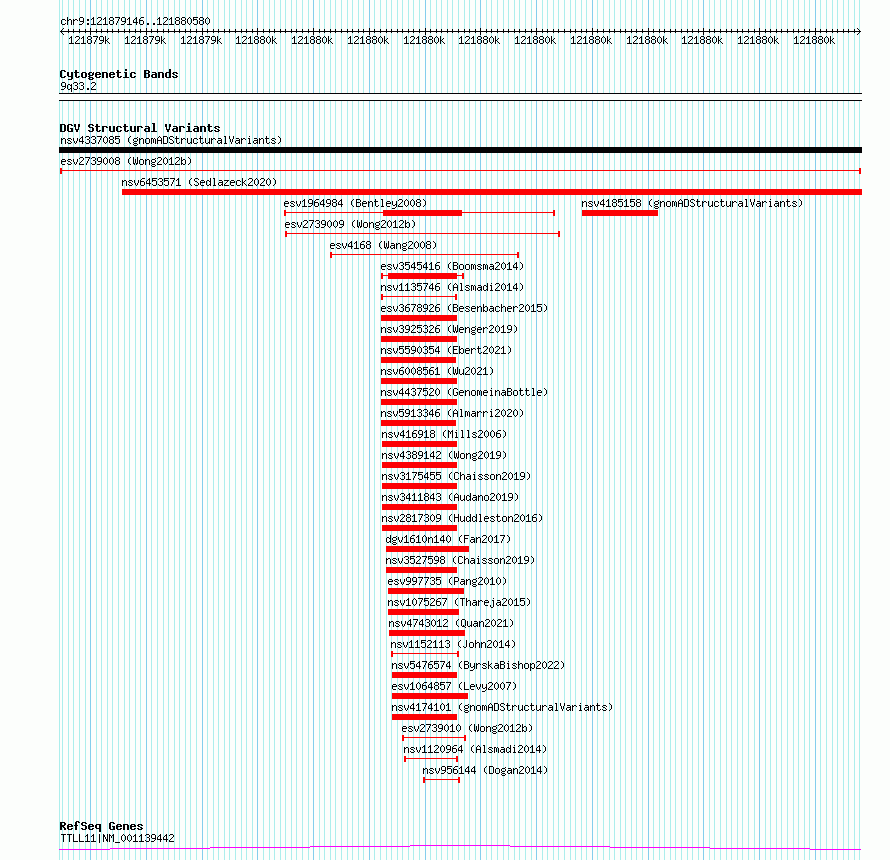Click the chr9:121879146..121880580 coordinate text
This screenshot has height=860, width=890.
tap(135, 22)
